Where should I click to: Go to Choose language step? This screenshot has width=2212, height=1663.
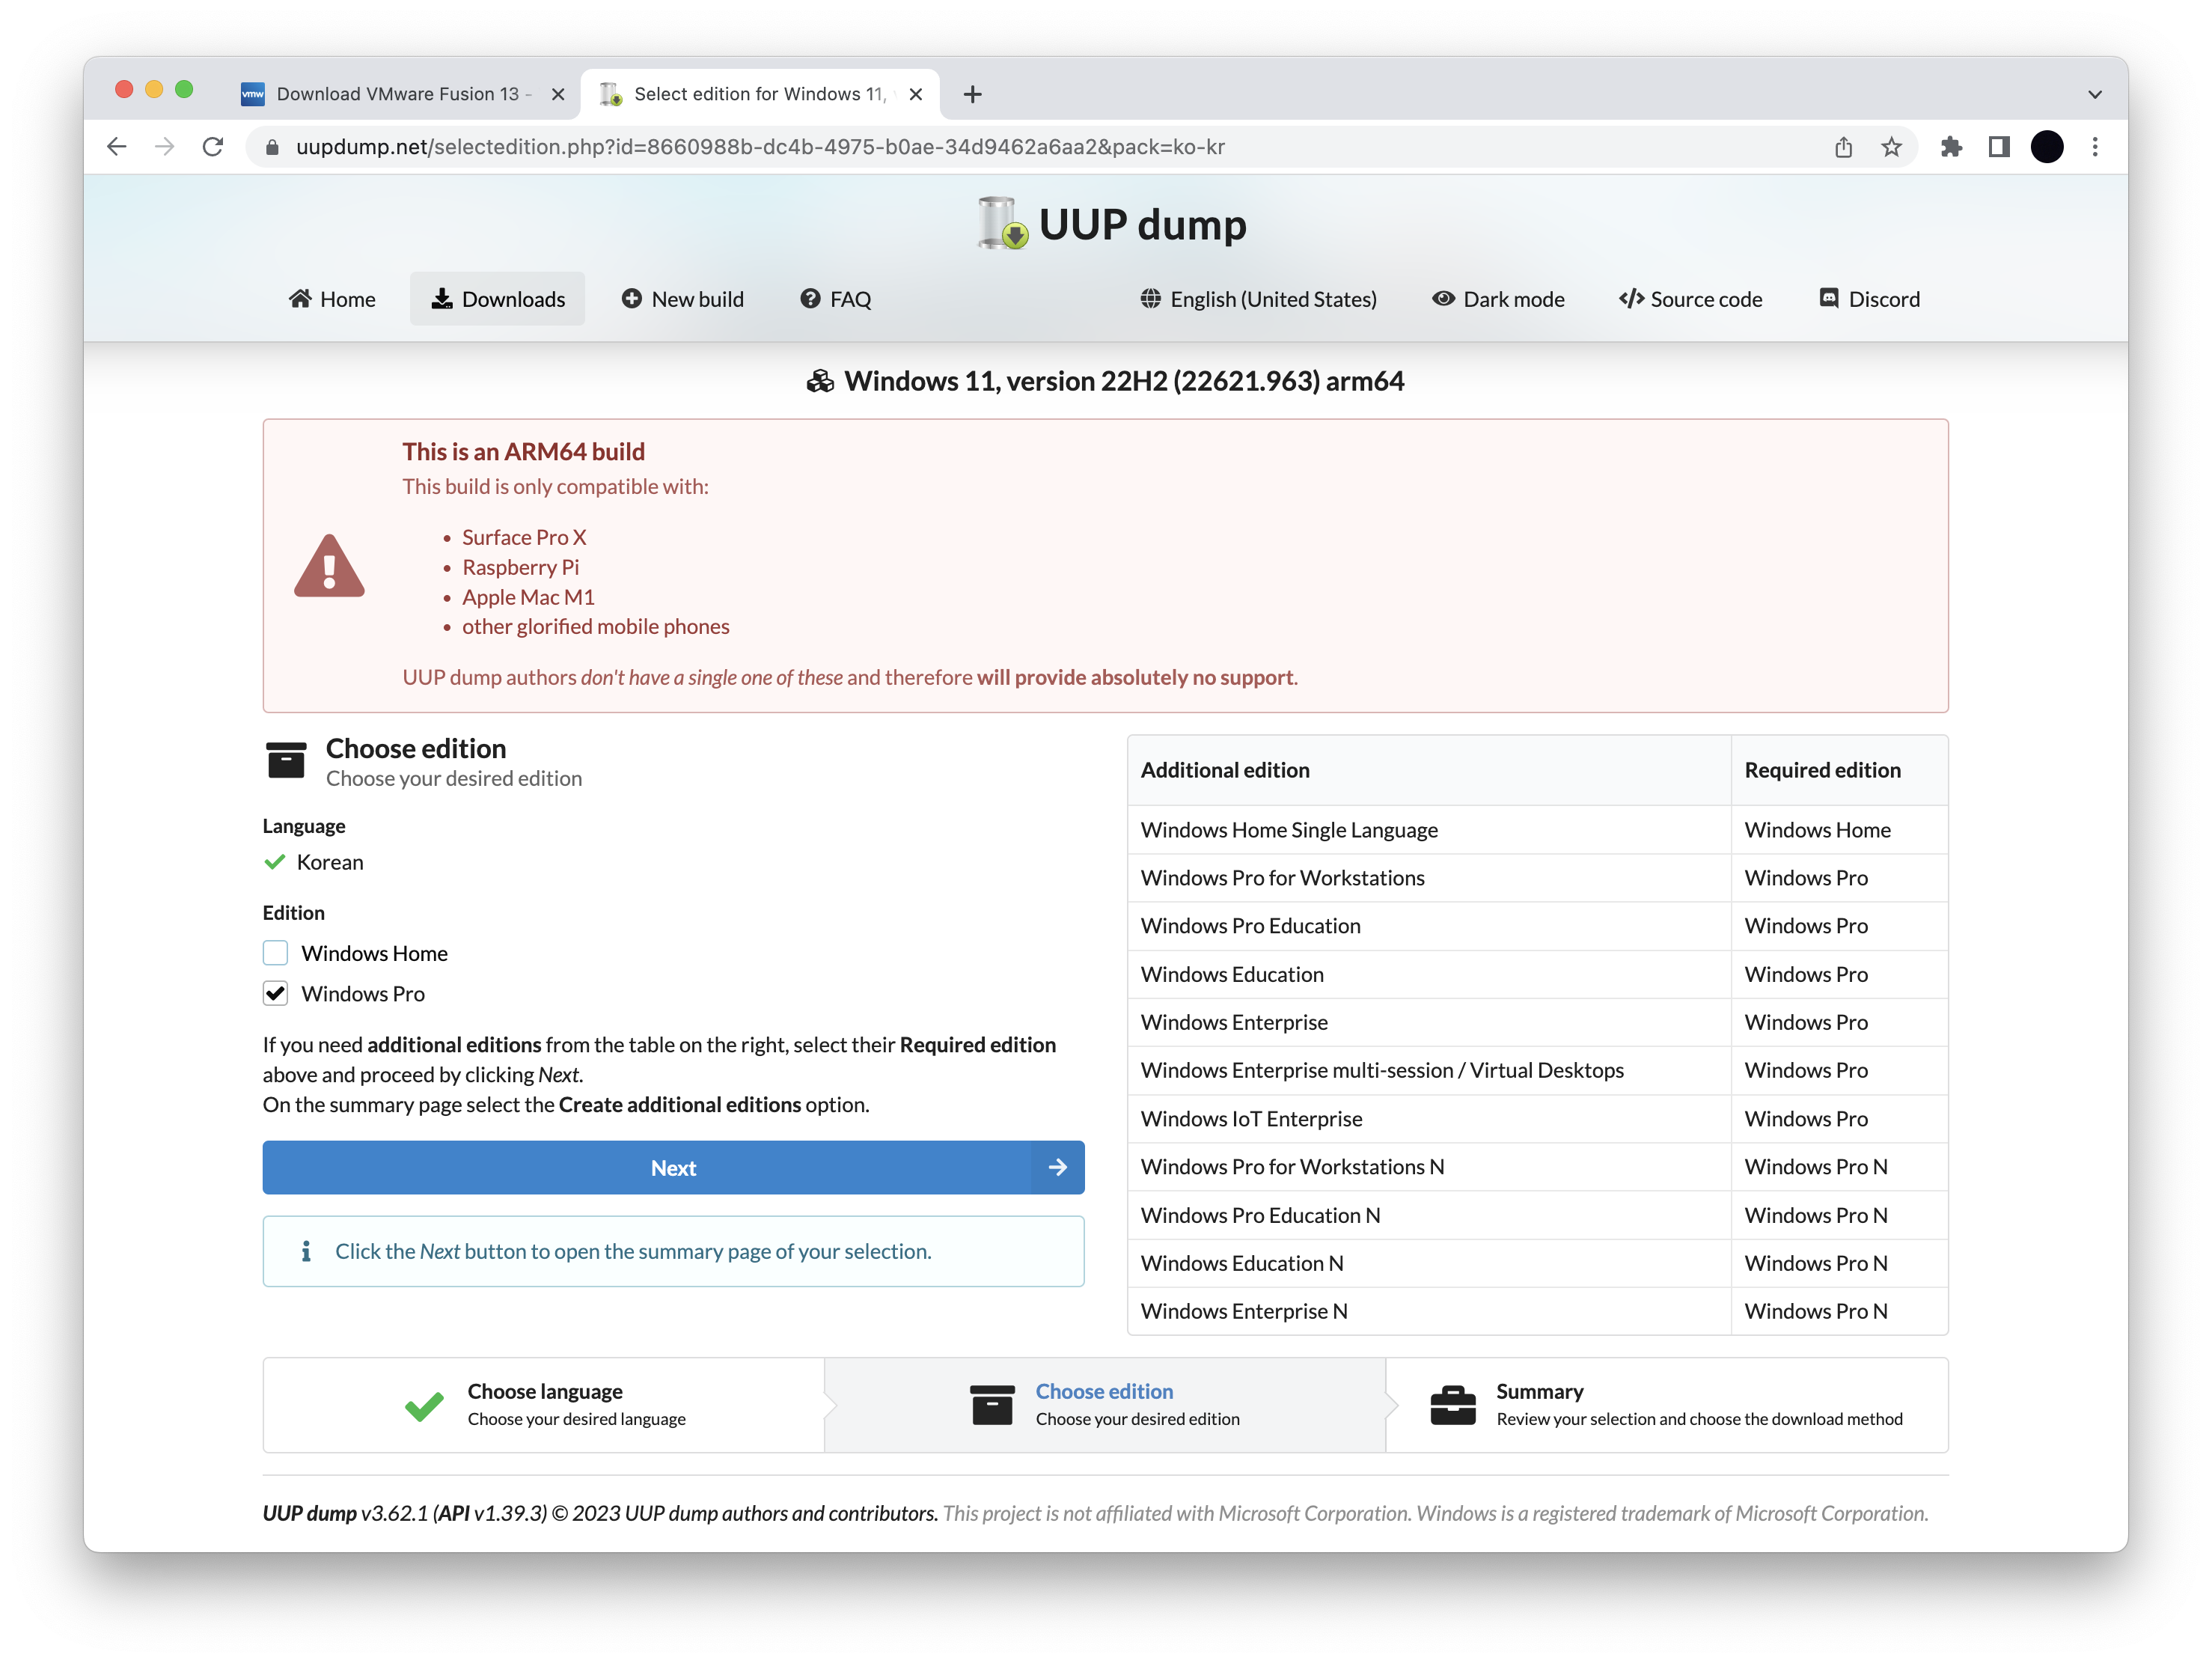pyautogui.click(x=544, y=1403)
